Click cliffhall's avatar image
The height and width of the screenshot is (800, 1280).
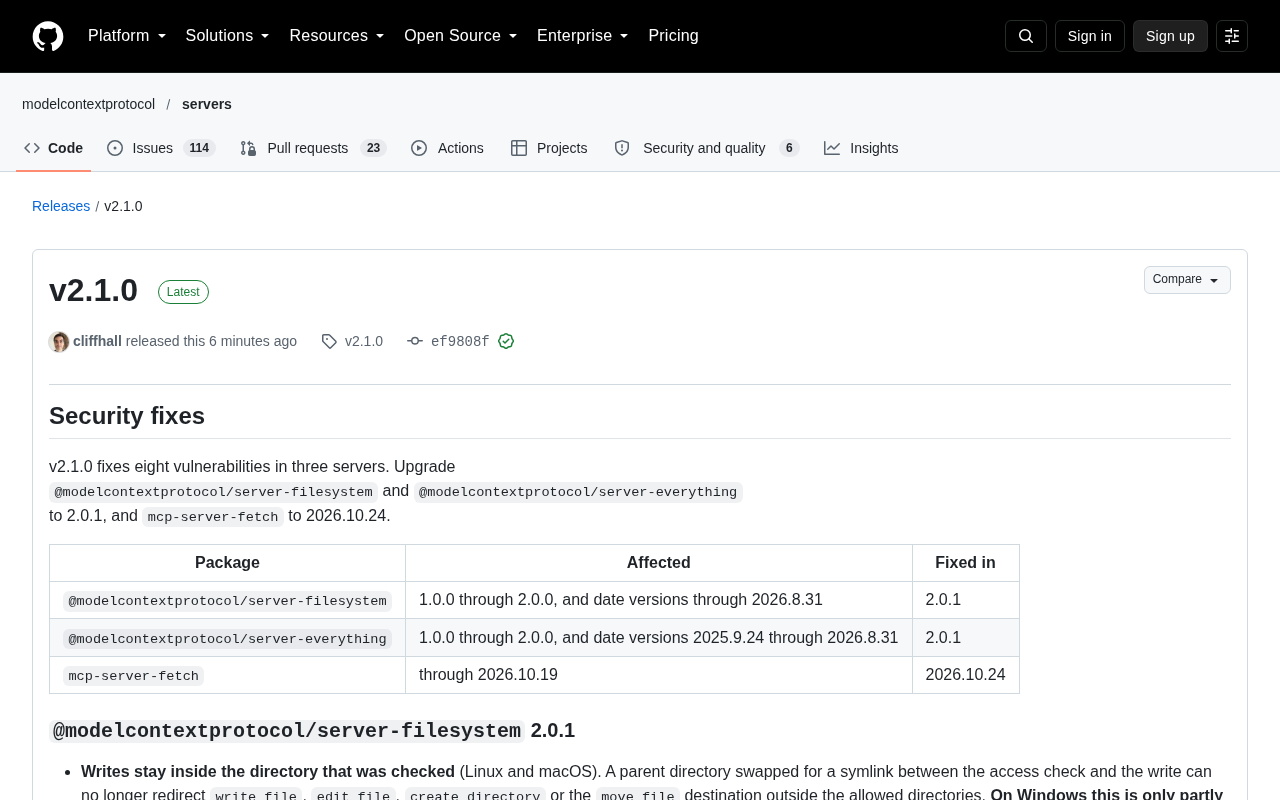click(x=59, y=342)
